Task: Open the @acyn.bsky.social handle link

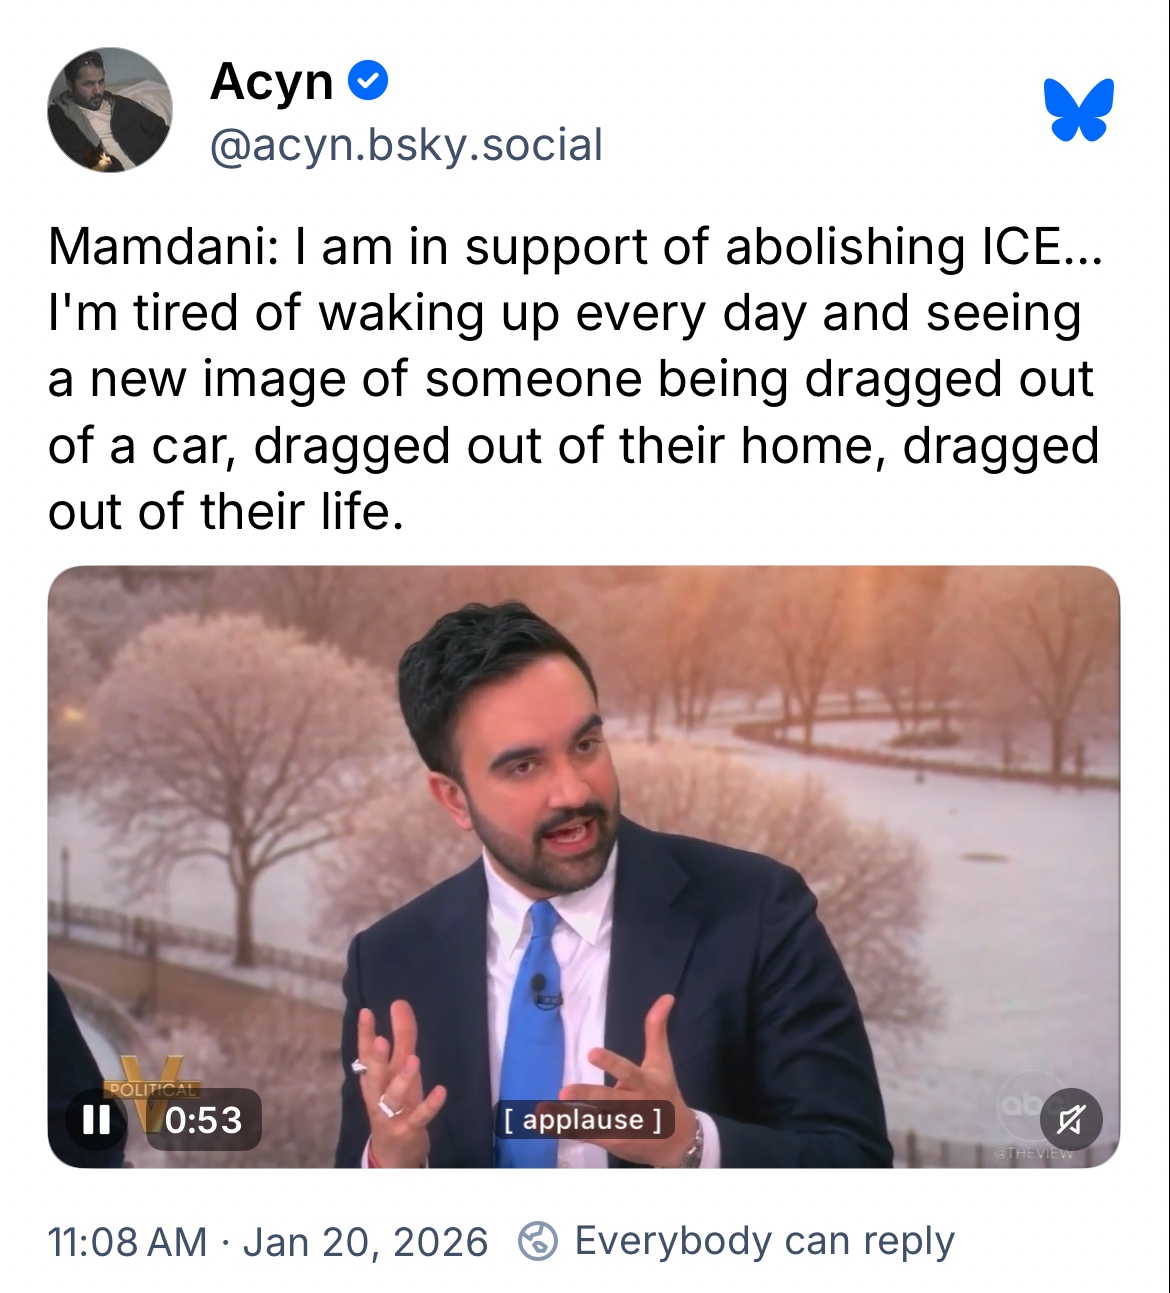Action: 406,145
